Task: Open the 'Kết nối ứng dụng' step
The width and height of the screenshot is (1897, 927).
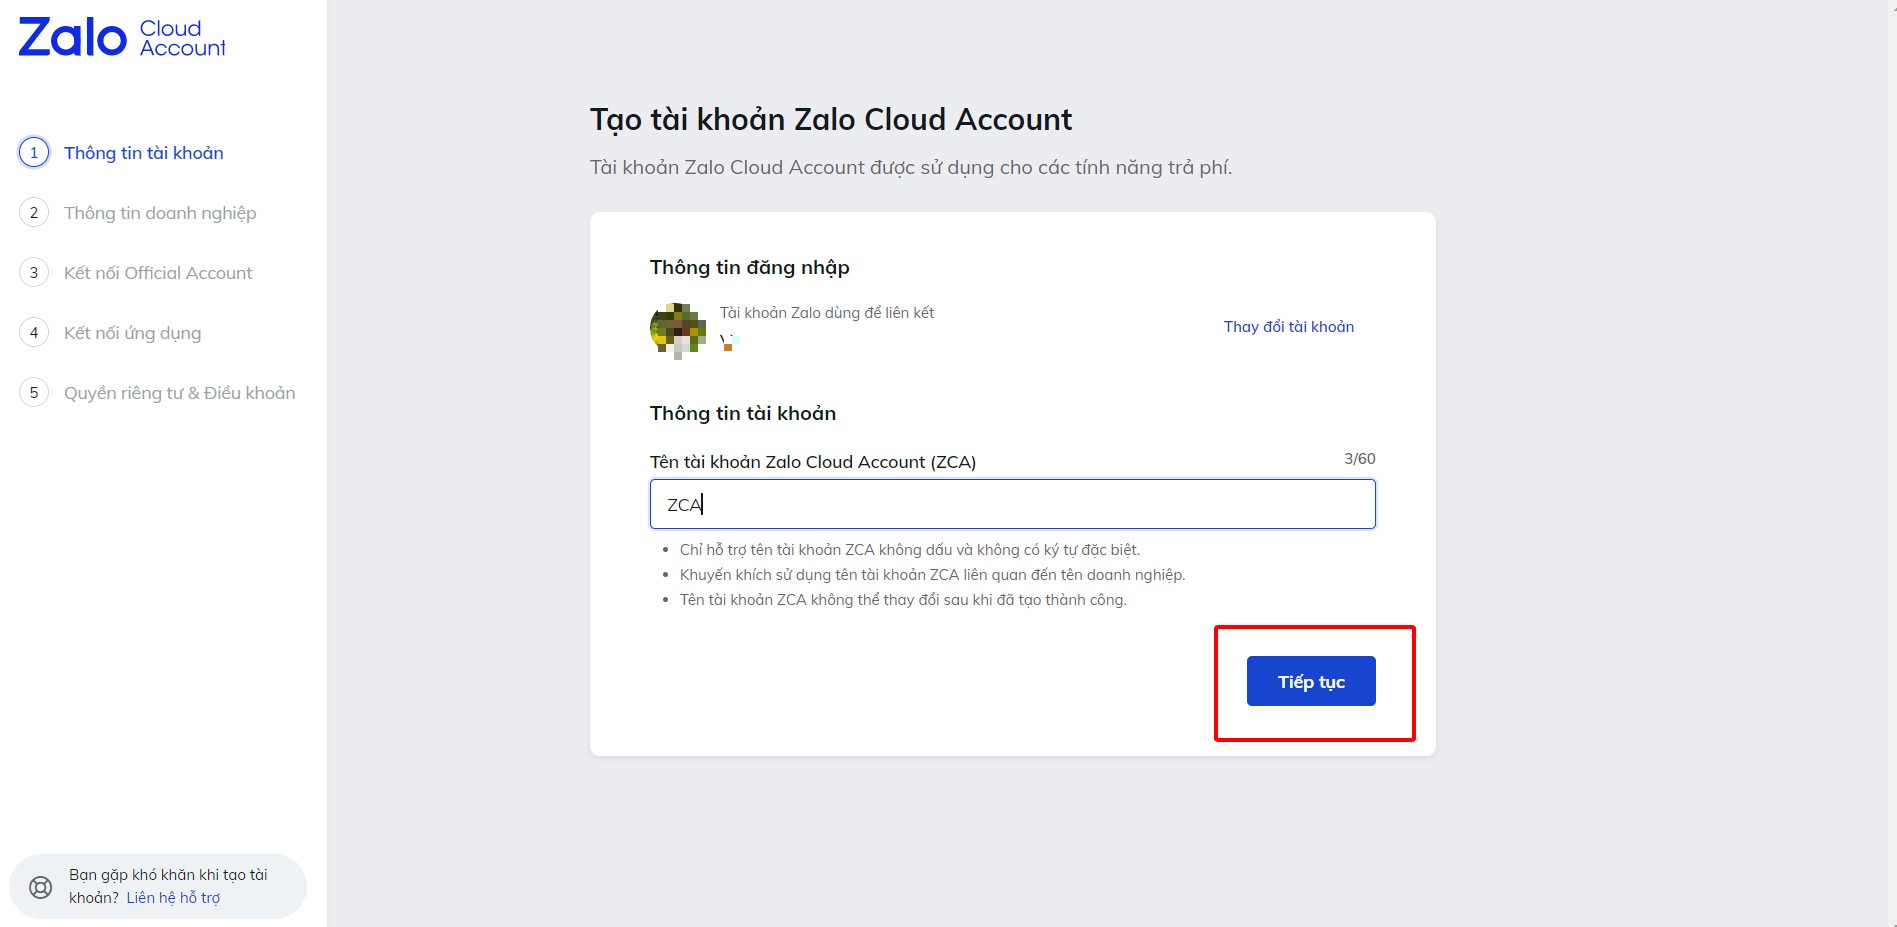Action: point(132,333)
